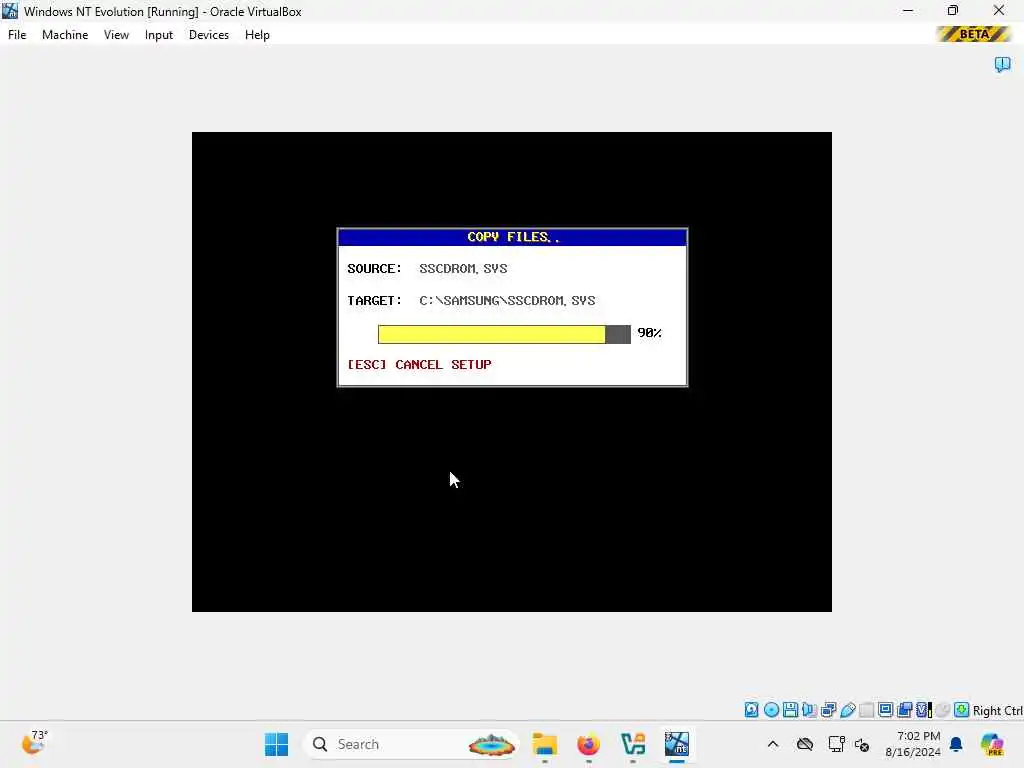
Task: Click the muted volume tray icon
Action: click(861, 744)
